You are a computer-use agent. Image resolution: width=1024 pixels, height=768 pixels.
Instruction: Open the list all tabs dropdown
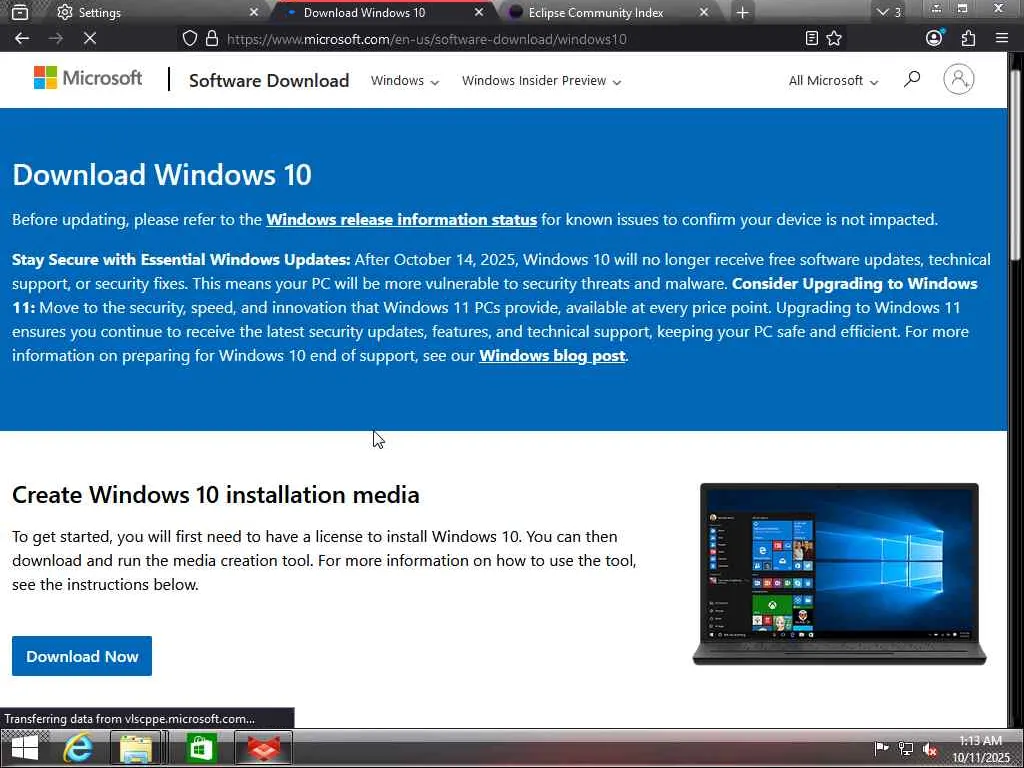coord(889,12)
